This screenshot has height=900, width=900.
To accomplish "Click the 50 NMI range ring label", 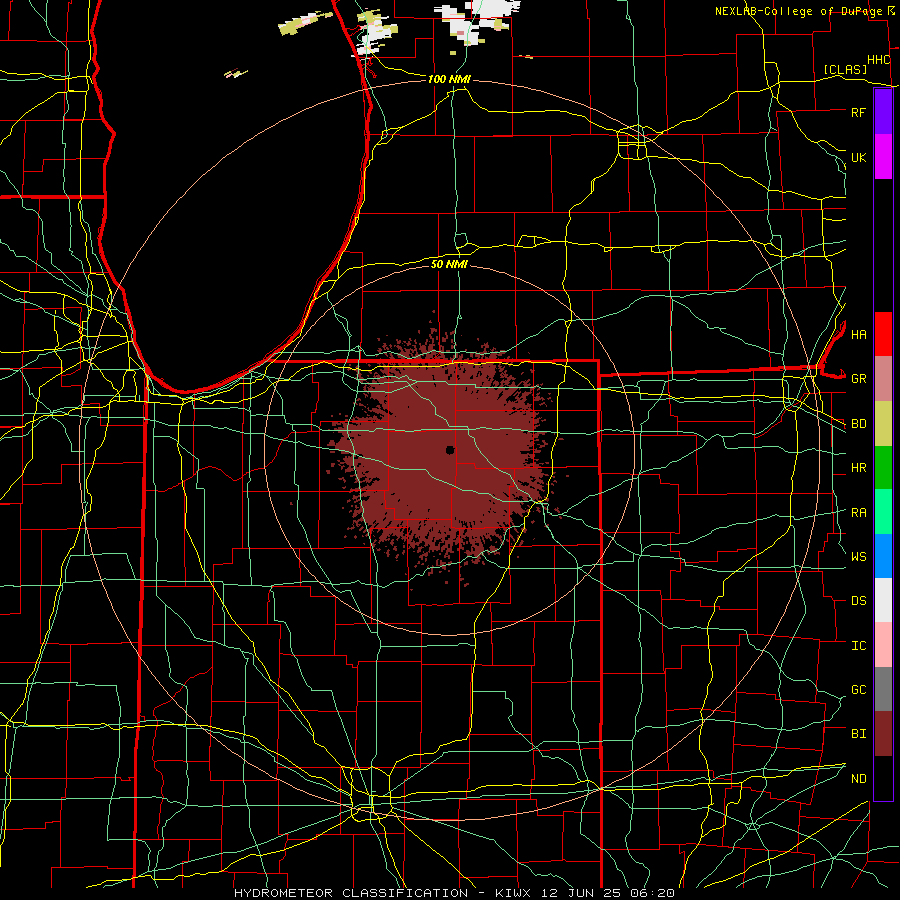I will coord(449,264).
